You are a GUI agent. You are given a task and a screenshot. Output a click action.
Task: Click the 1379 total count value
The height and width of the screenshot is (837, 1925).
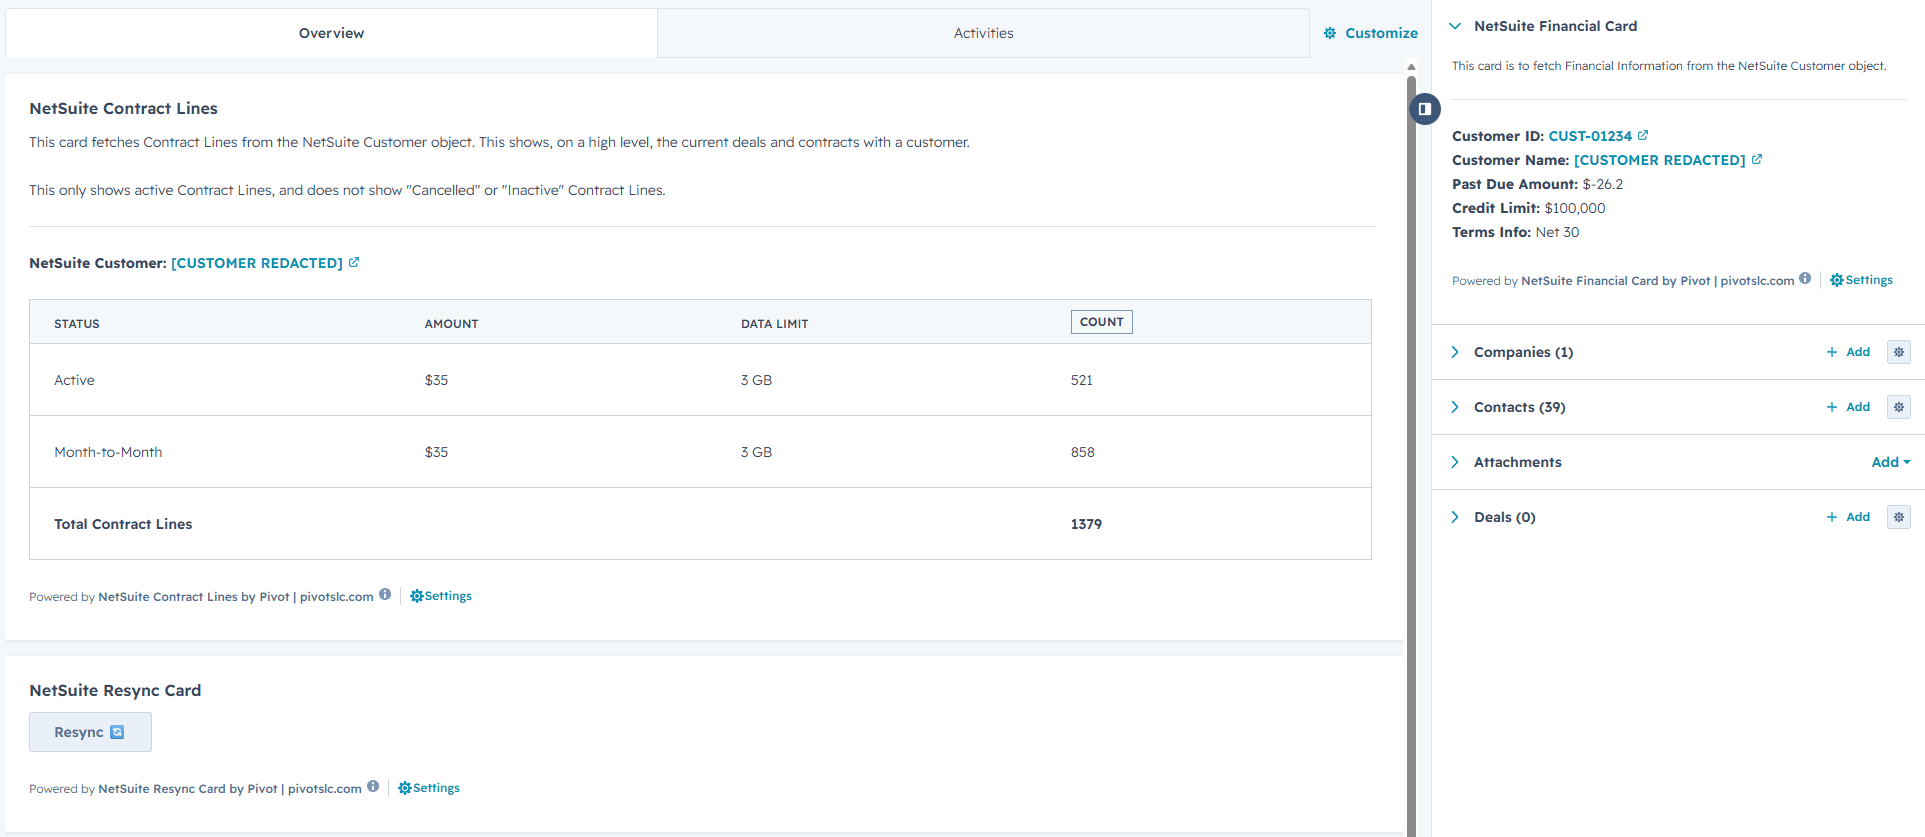(1086, 524)
